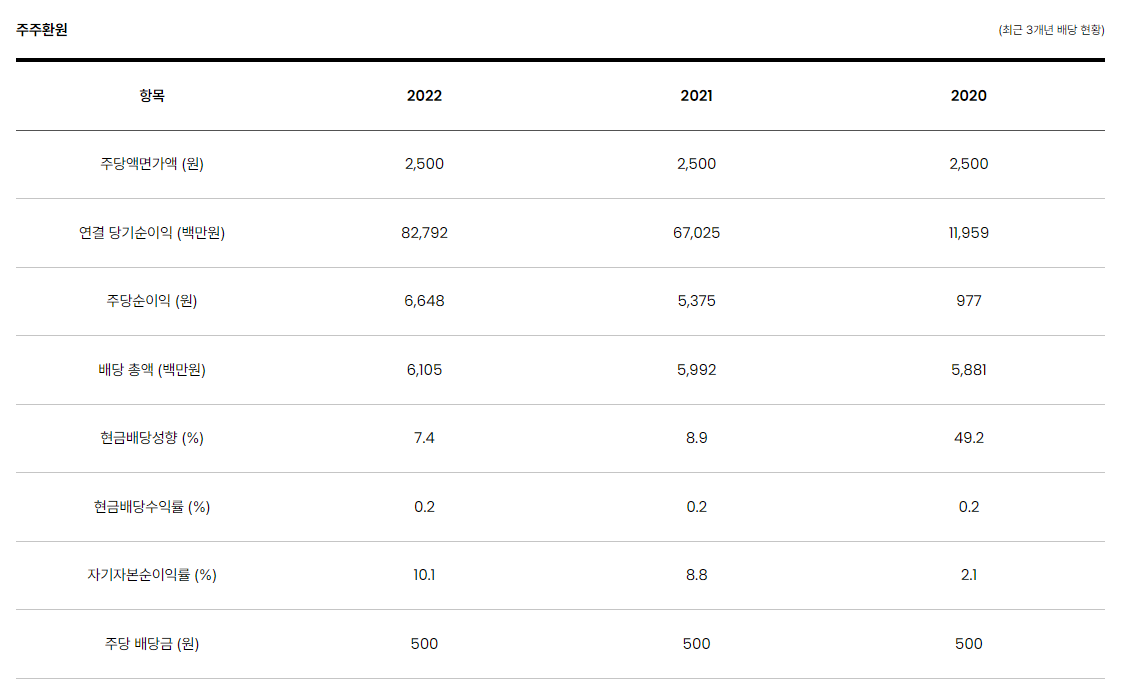Click the 주당순이익 (원) row label
Viewport: 1128px width, 687px height.
[152, 301]
